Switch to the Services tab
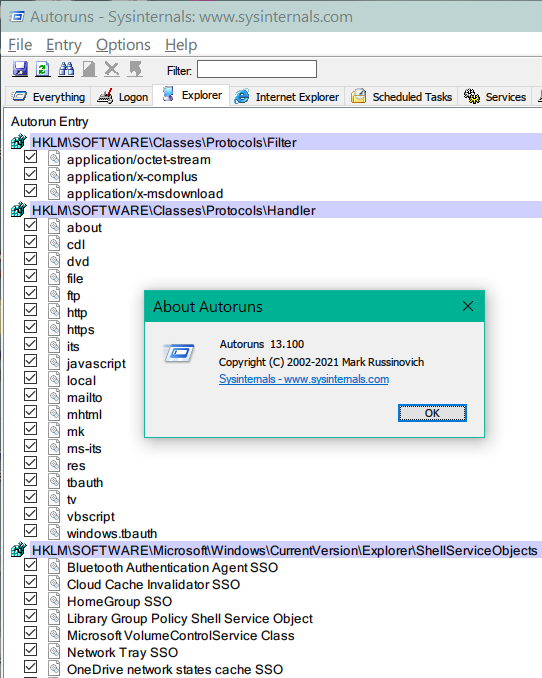 tap(494, 96)
